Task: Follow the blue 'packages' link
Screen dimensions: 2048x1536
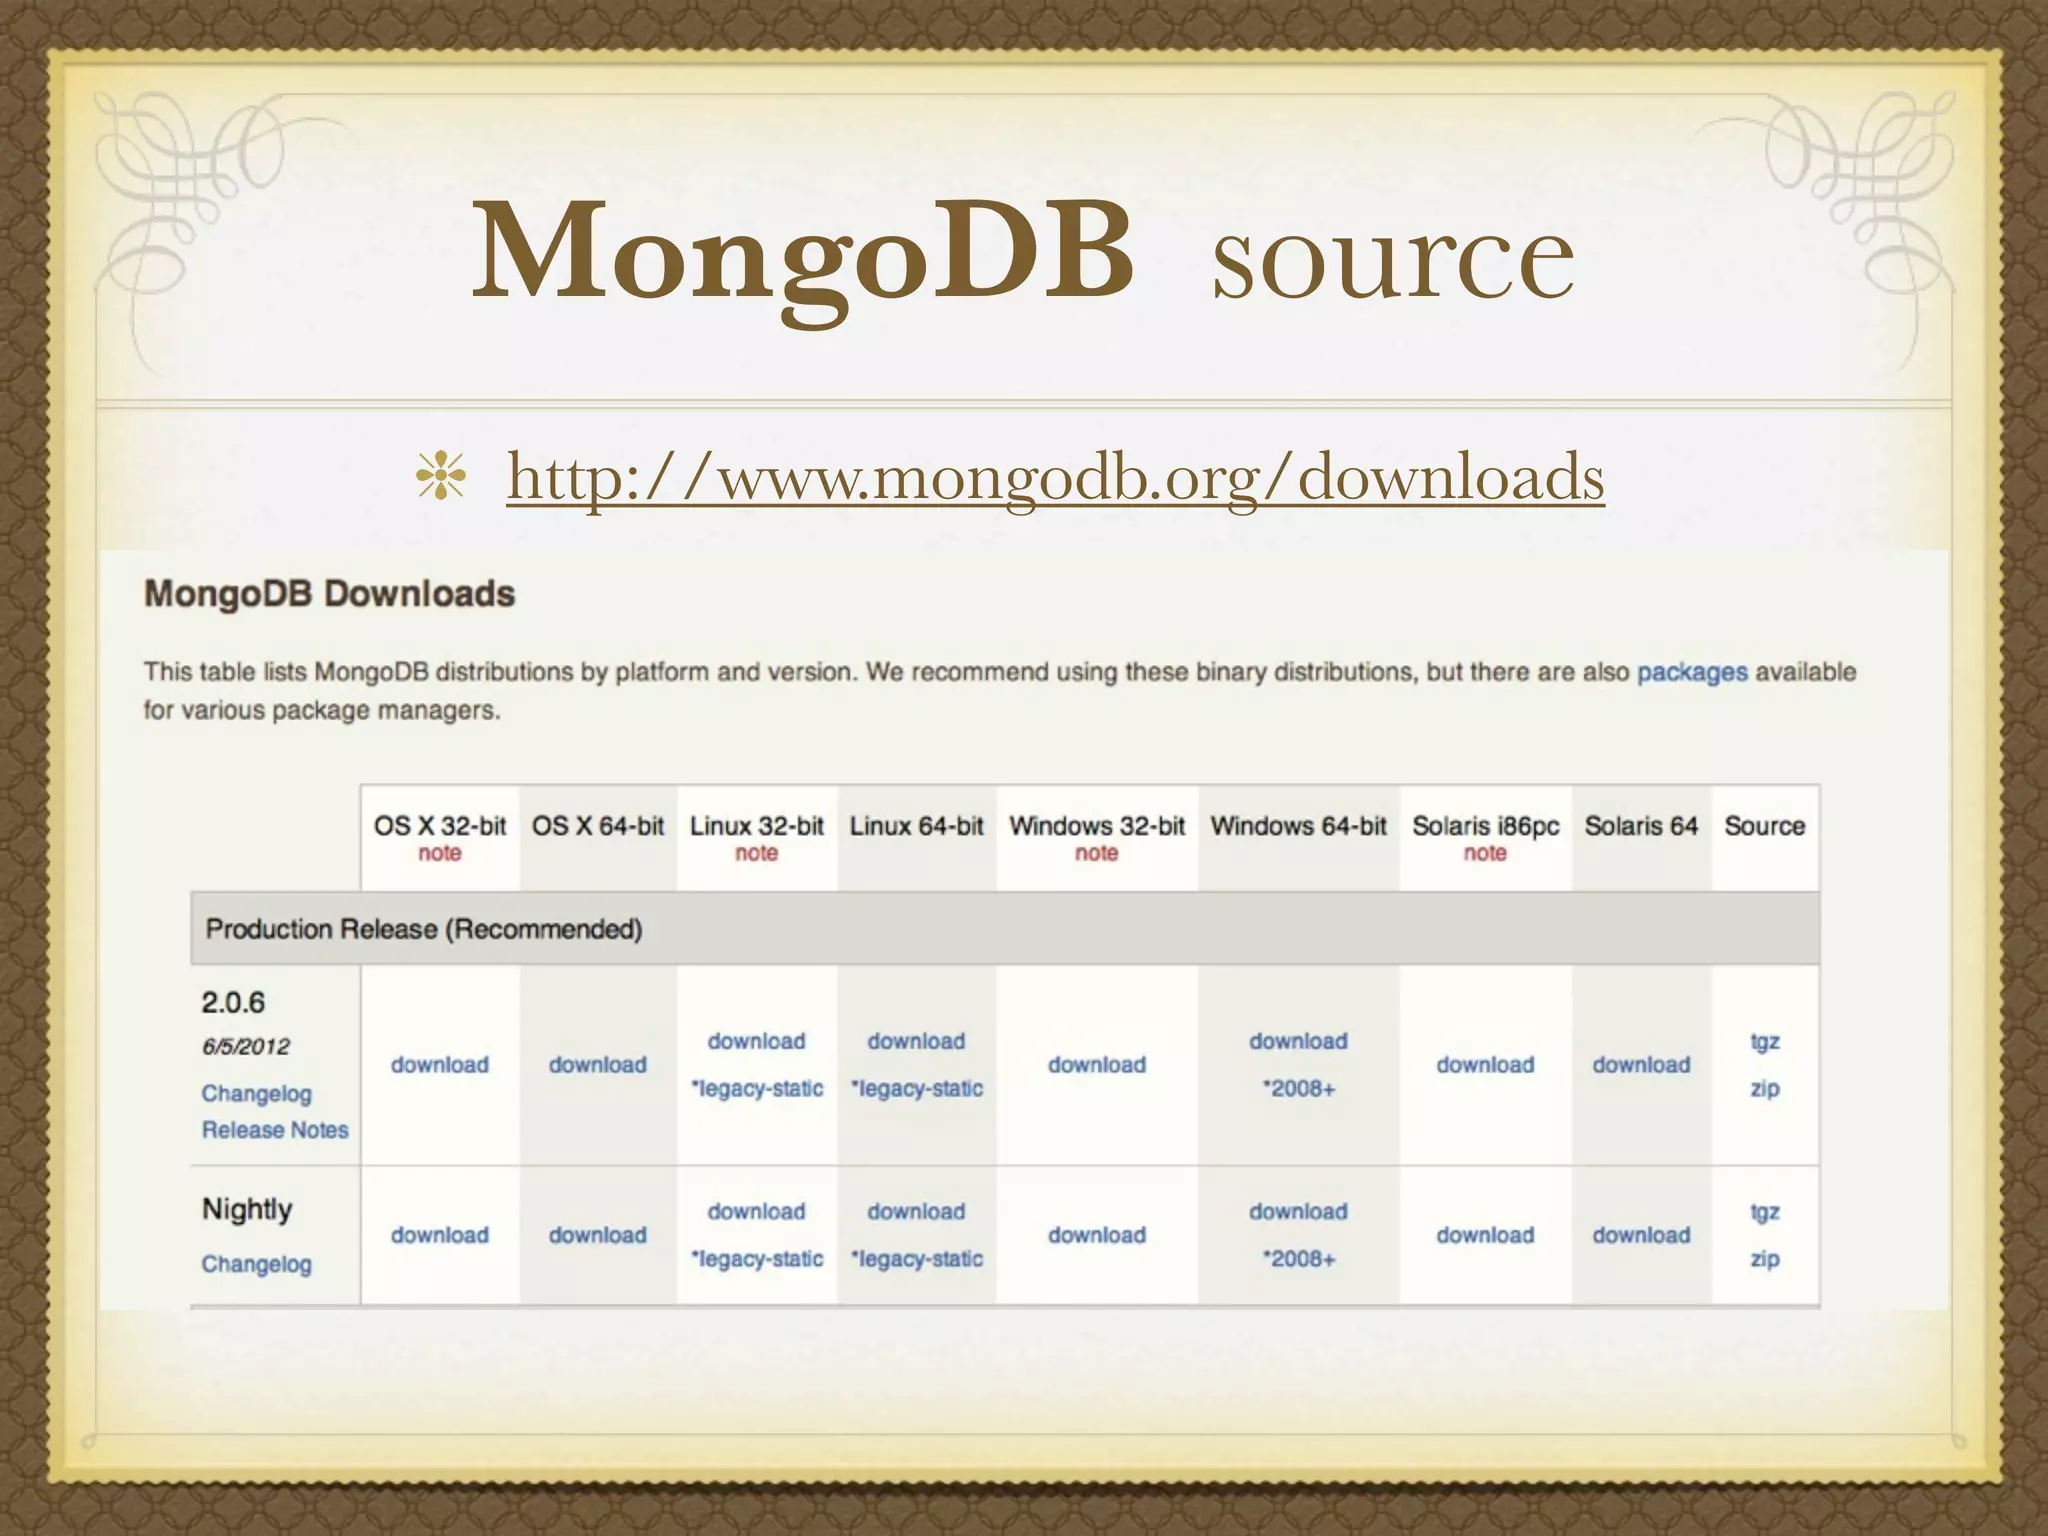Action: (1692, 672)
